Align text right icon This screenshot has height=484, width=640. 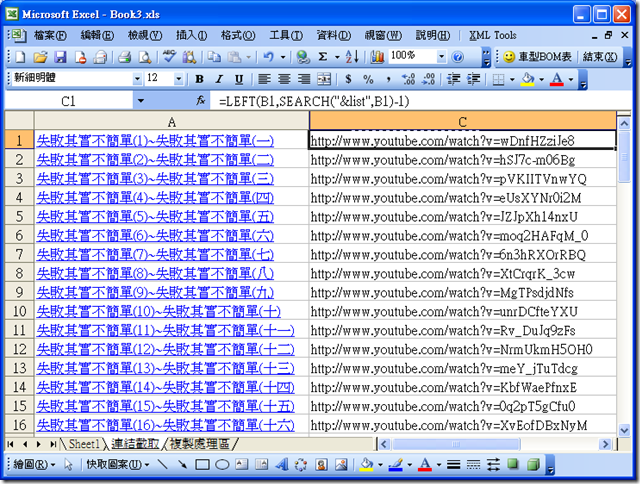(304, 79)
